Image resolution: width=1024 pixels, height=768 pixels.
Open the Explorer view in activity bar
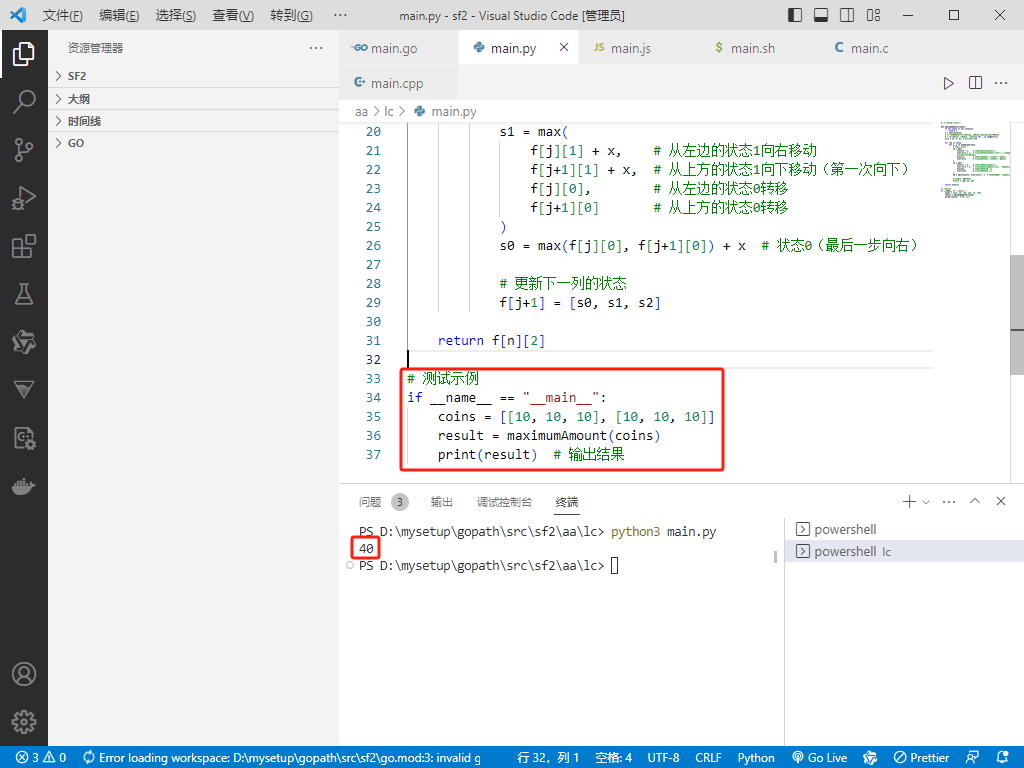(24, 54)
